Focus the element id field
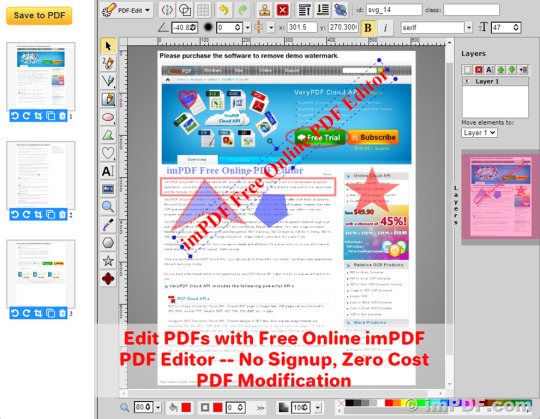540x419 pixels. [x=394, y=10]
